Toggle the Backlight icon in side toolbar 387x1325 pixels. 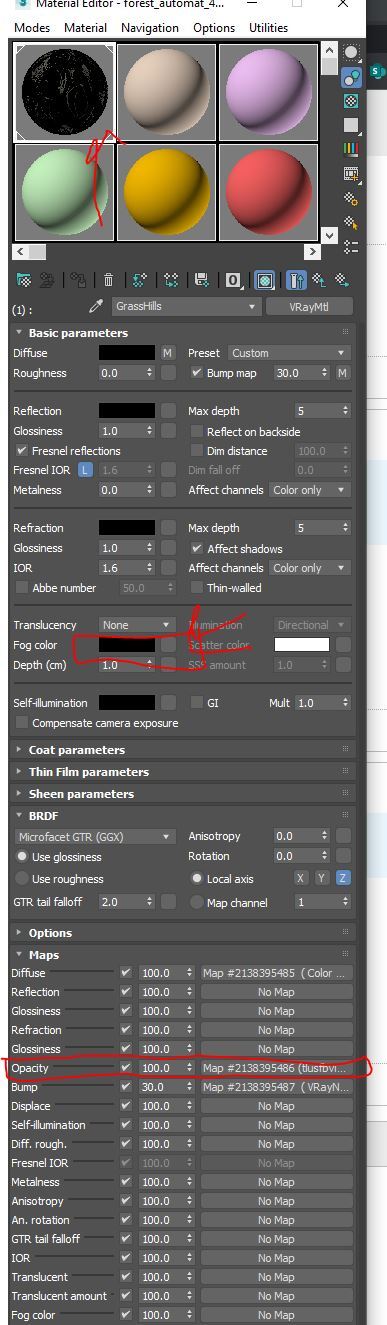pos(351,76)
